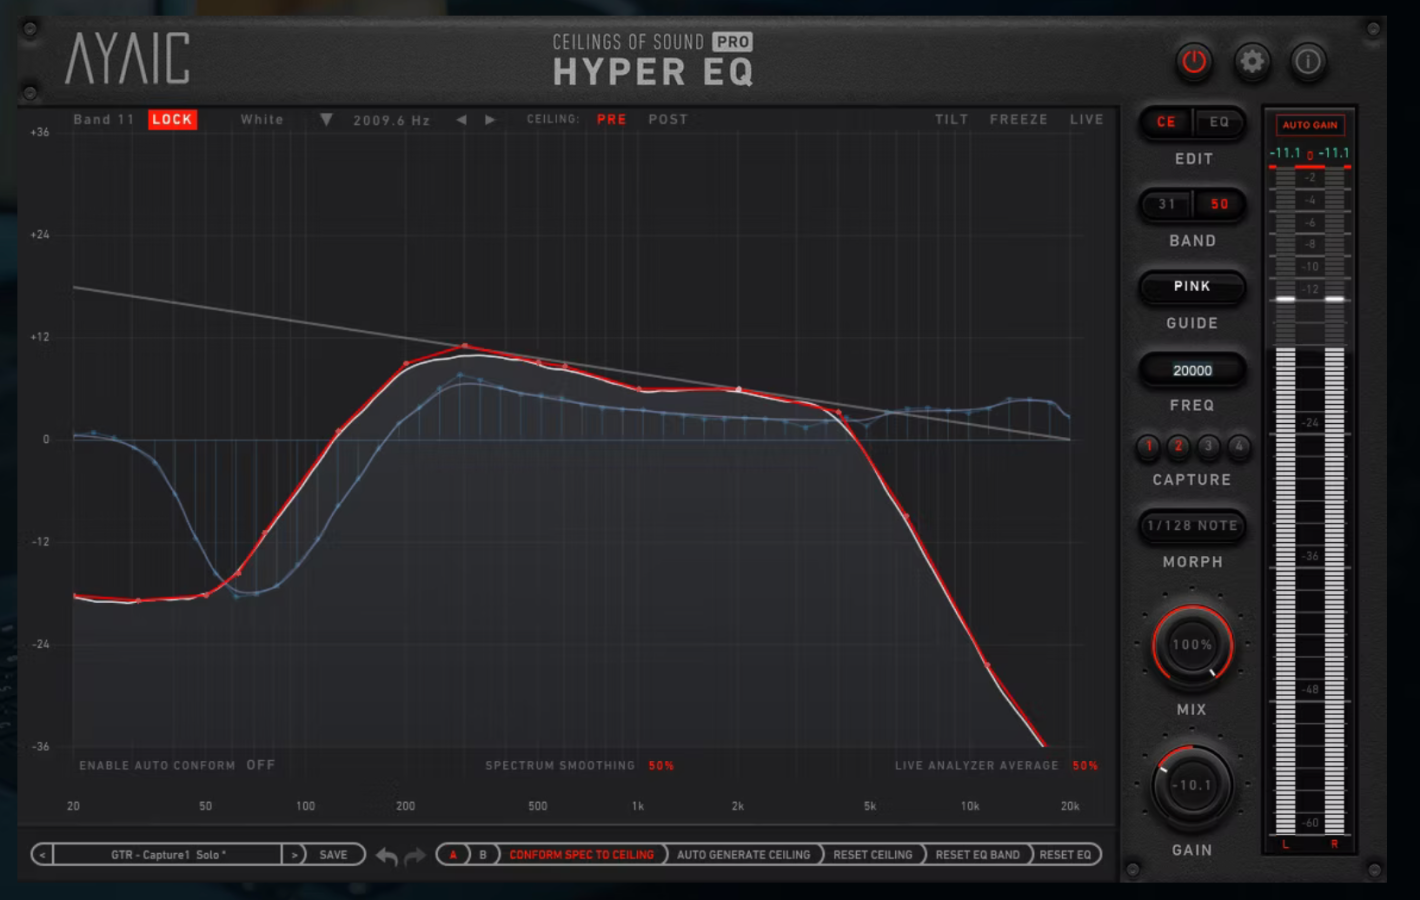The height and width of the screenshot is (900, 1420).
Task: Click the Reset EQ button
Action: click(1065, 855)
